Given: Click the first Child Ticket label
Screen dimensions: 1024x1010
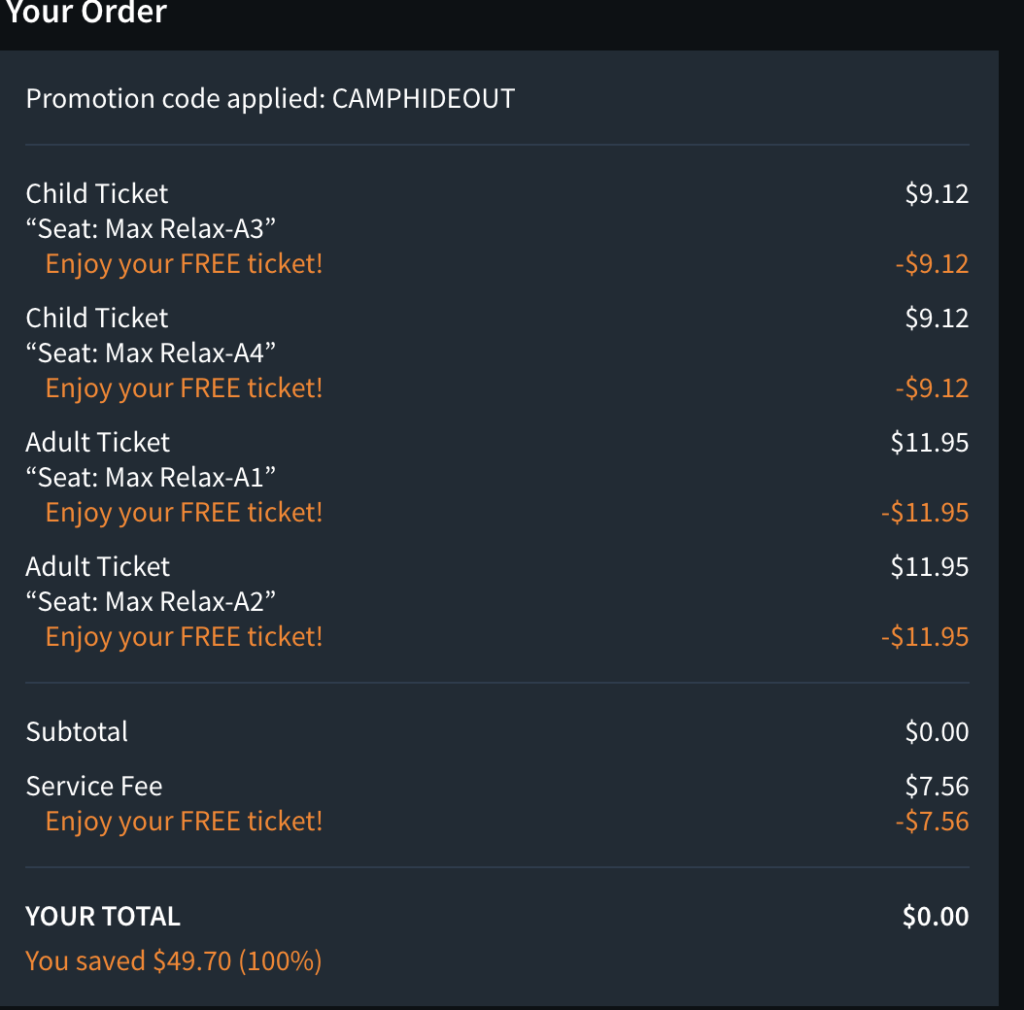Looking at the screenshot, I should [x=97, y=194].
